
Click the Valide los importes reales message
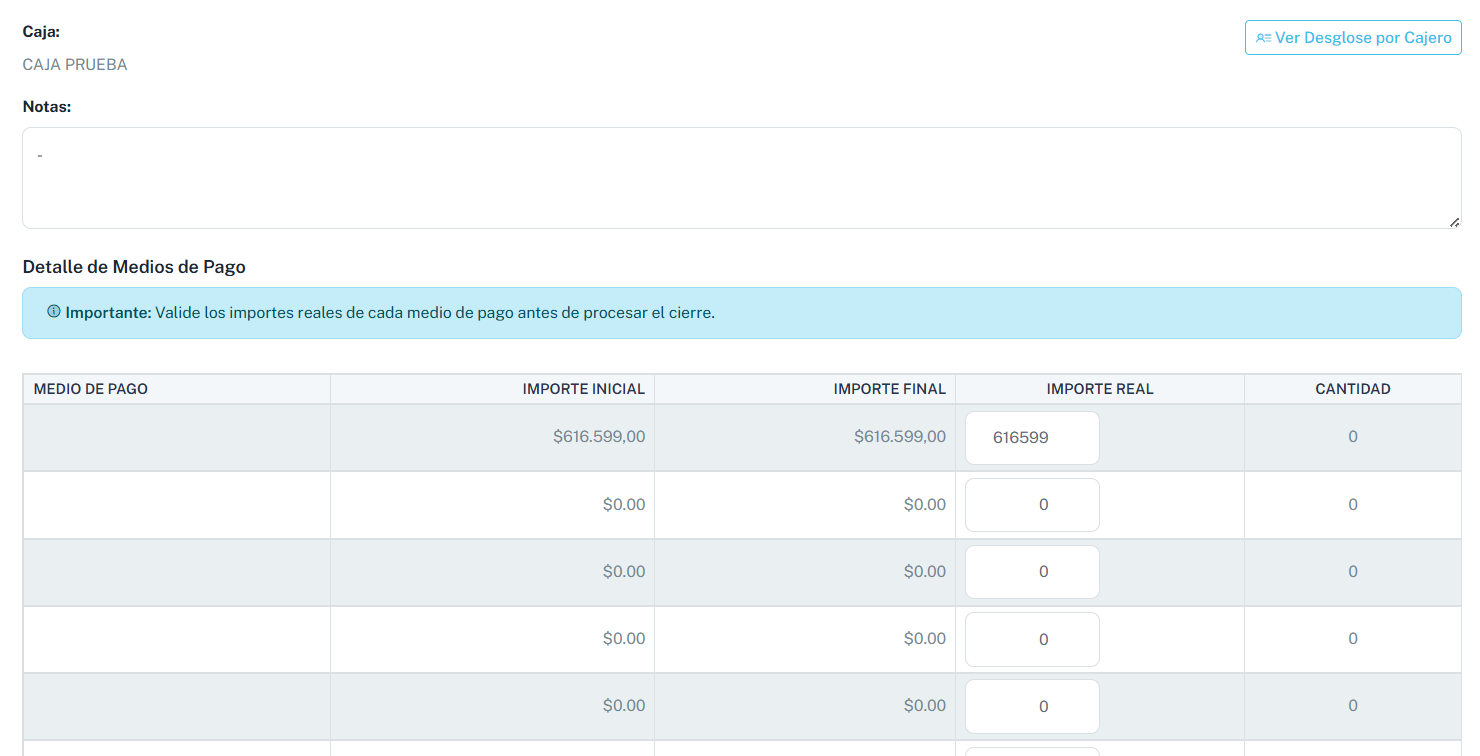(x=435, y=313)
